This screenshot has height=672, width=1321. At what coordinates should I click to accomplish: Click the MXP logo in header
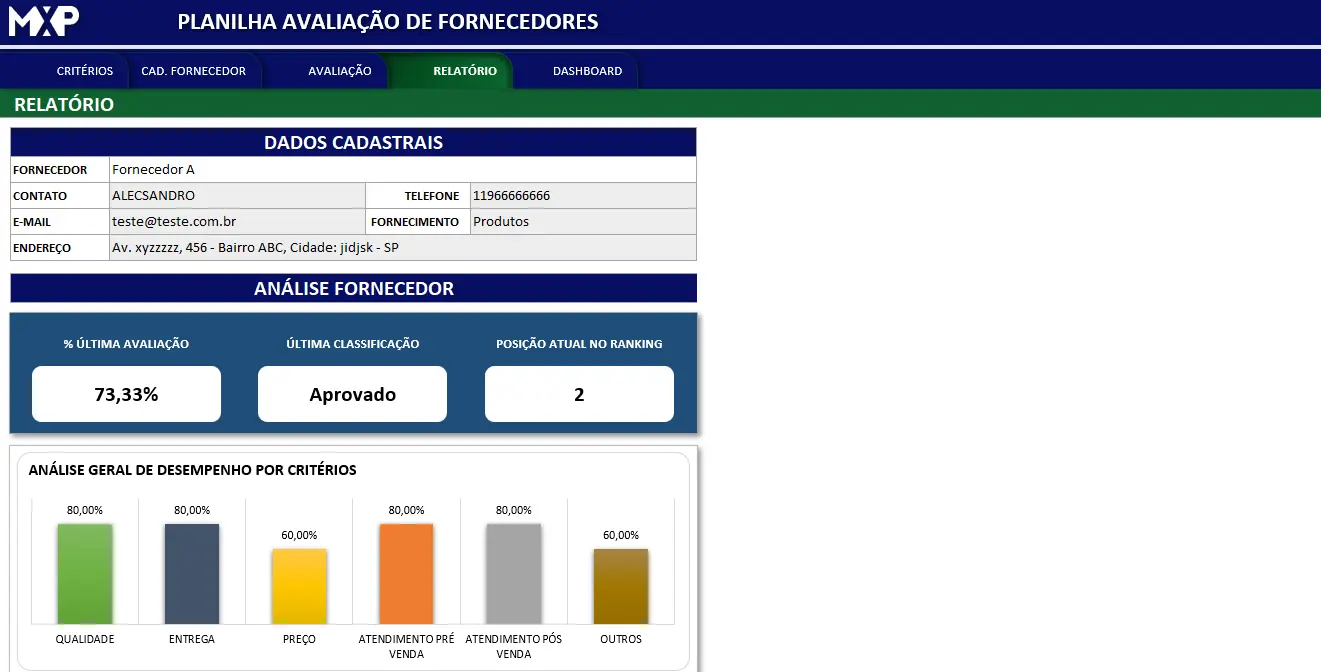pos(44,21)
